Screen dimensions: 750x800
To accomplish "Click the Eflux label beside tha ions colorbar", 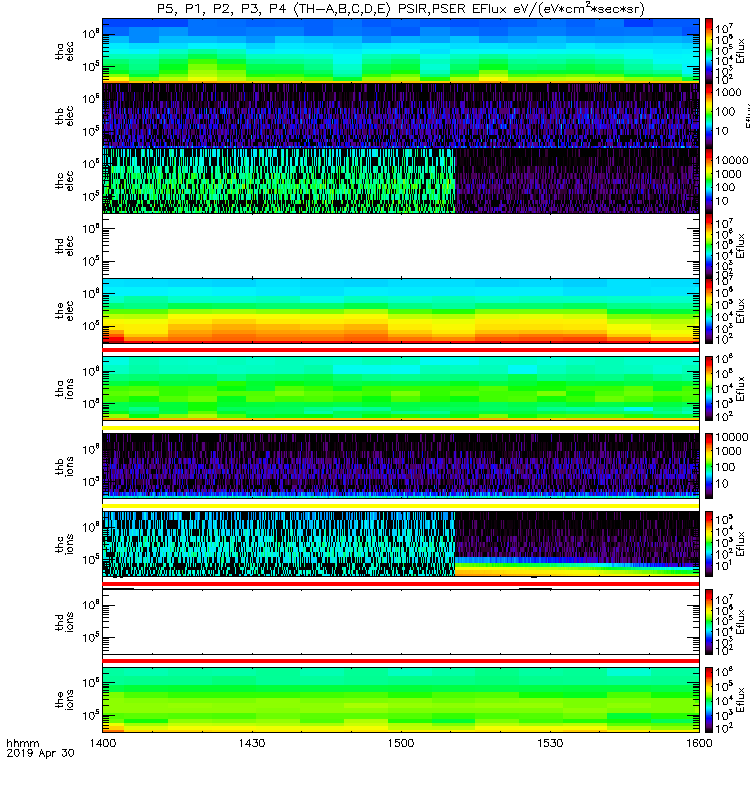I will 740,389.
